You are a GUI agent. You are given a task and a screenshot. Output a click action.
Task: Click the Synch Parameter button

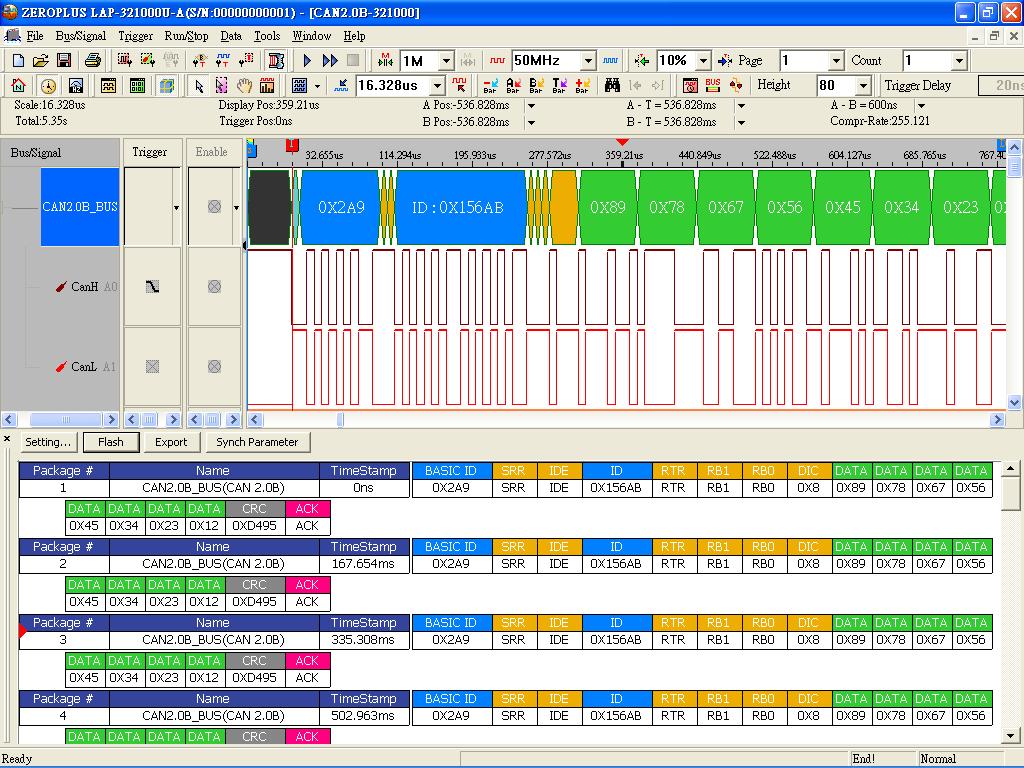click(256, 442)
